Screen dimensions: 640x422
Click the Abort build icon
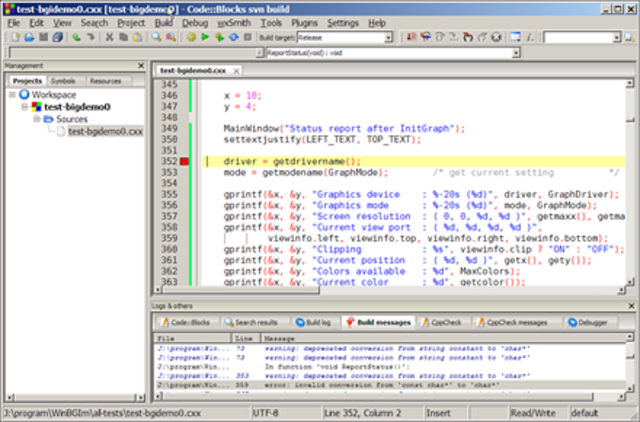(x=247, y=37)
